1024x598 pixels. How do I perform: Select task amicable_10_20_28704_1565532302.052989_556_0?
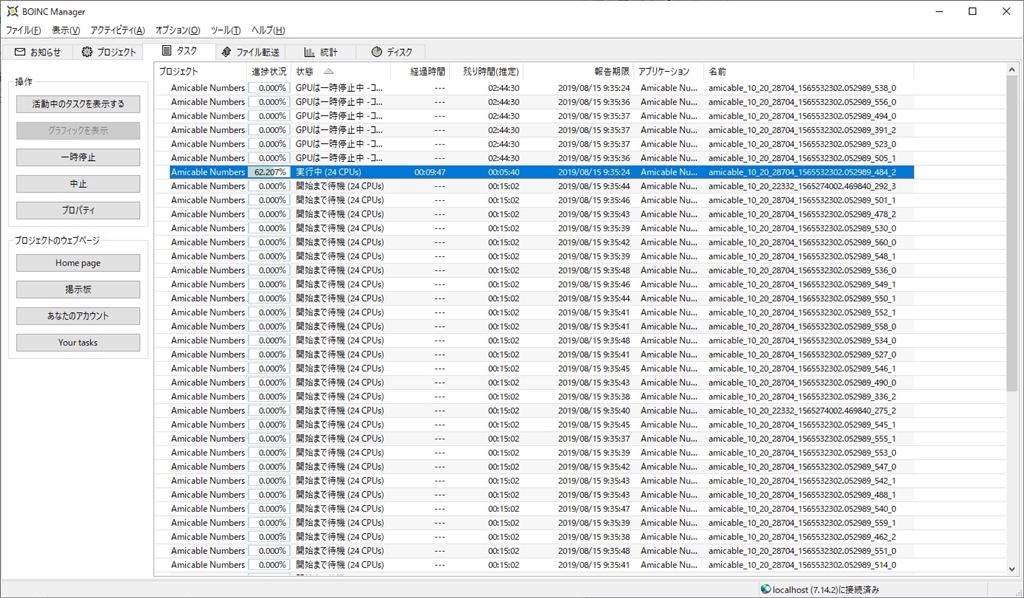tap(534, 102)
